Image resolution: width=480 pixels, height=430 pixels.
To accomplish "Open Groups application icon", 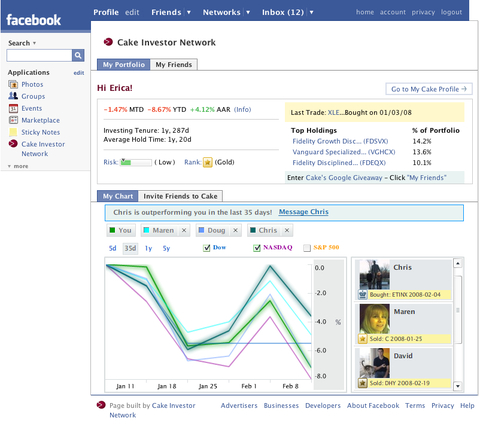I will 13,96.
